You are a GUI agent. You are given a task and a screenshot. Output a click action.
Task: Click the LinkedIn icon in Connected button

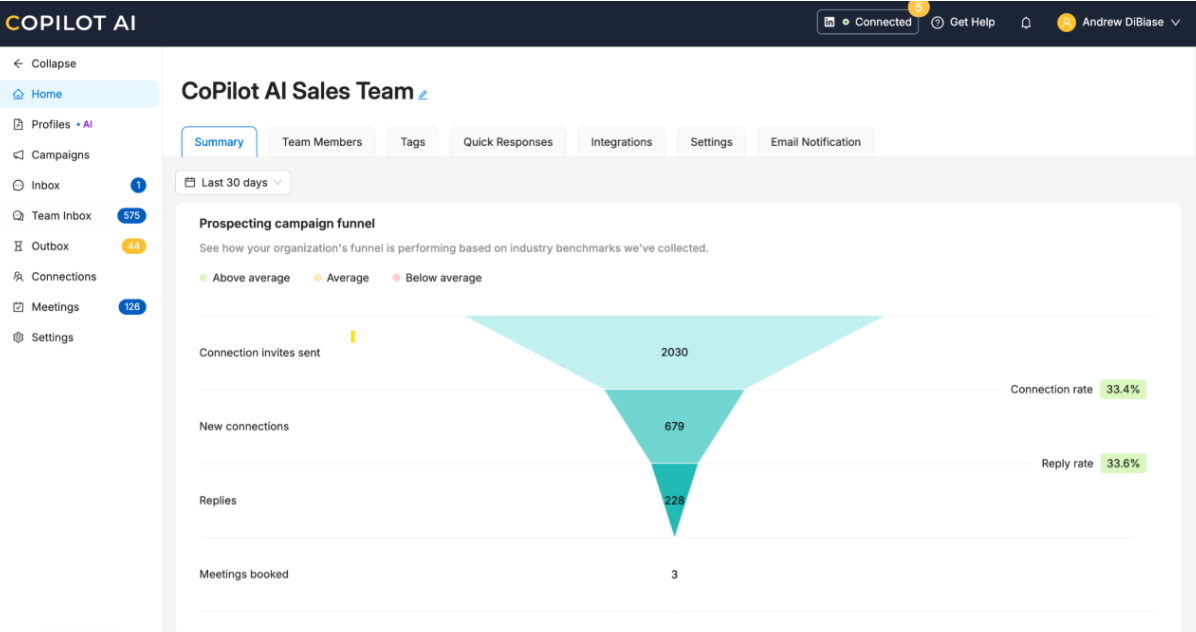coord(829,22)
